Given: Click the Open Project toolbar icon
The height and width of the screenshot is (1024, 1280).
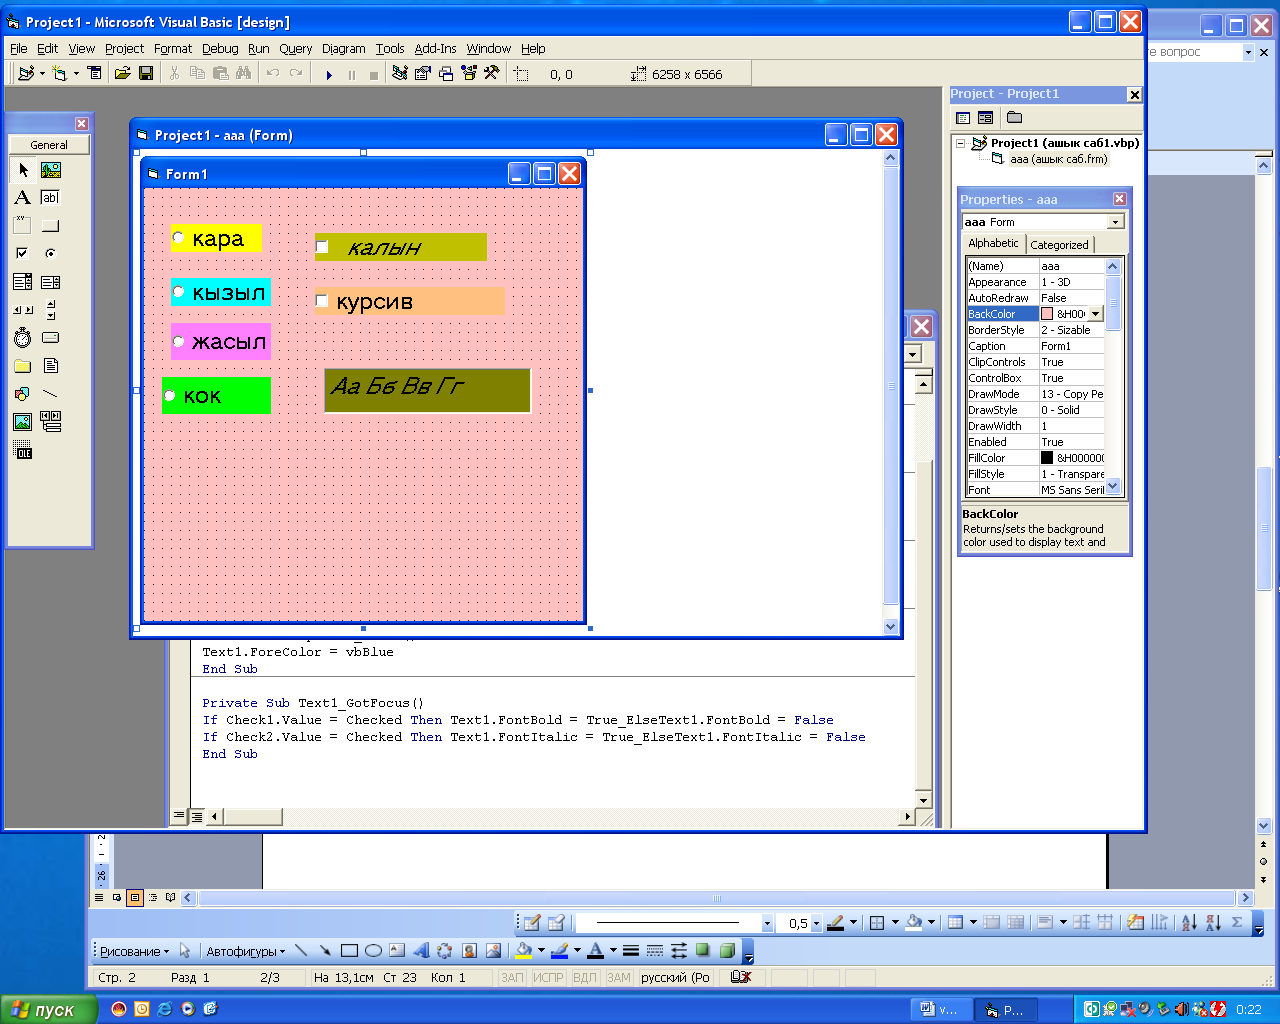Looking at the screenshot, I should coord(123,74).
